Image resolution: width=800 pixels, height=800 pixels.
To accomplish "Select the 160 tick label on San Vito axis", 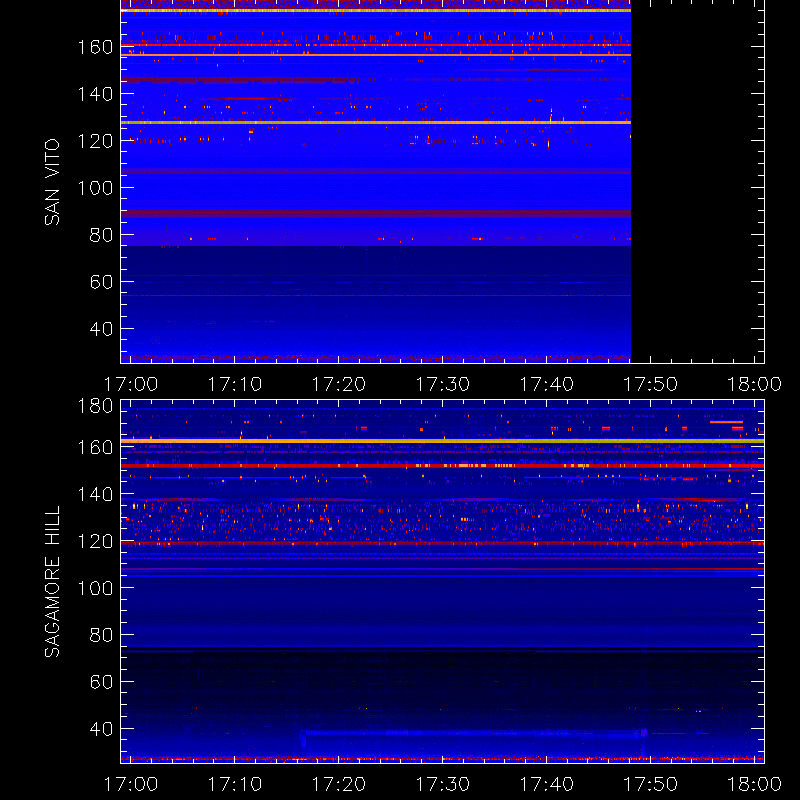I will click(95, 47).
